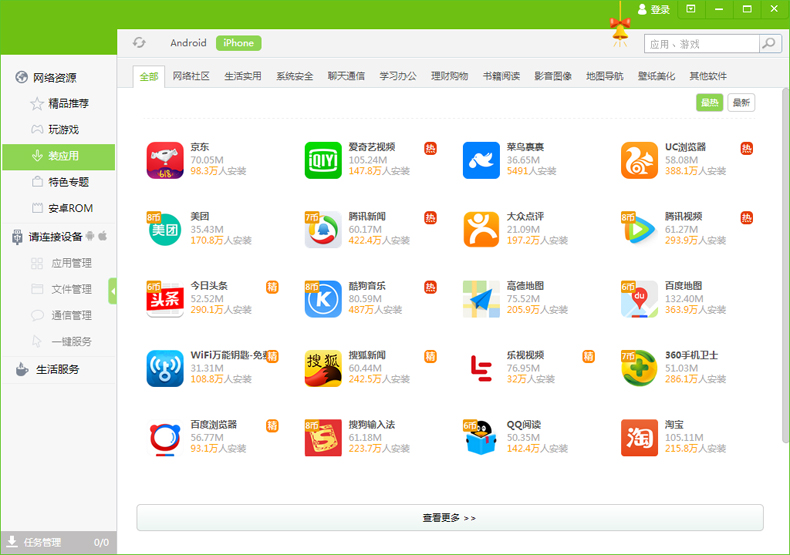This screenshot has width=790, height=555.
Task: Open the 影音图像 category tab
Action: 553,76
